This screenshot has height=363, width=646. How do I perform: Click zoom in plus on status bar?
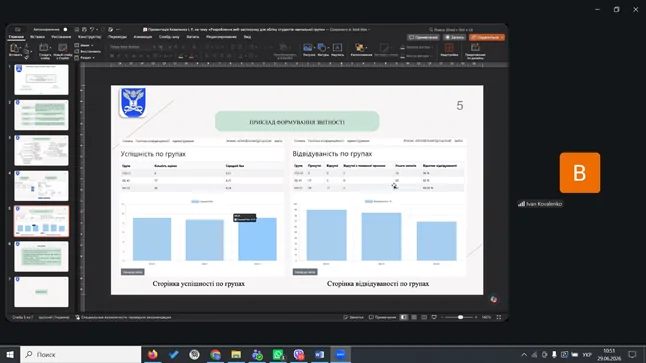click(476, 317)
